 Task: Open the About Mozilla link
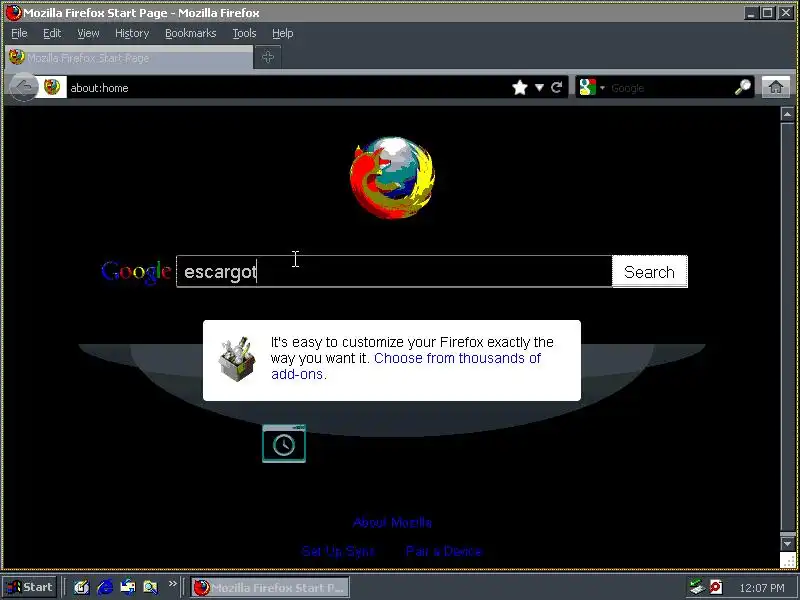[392, 522]
